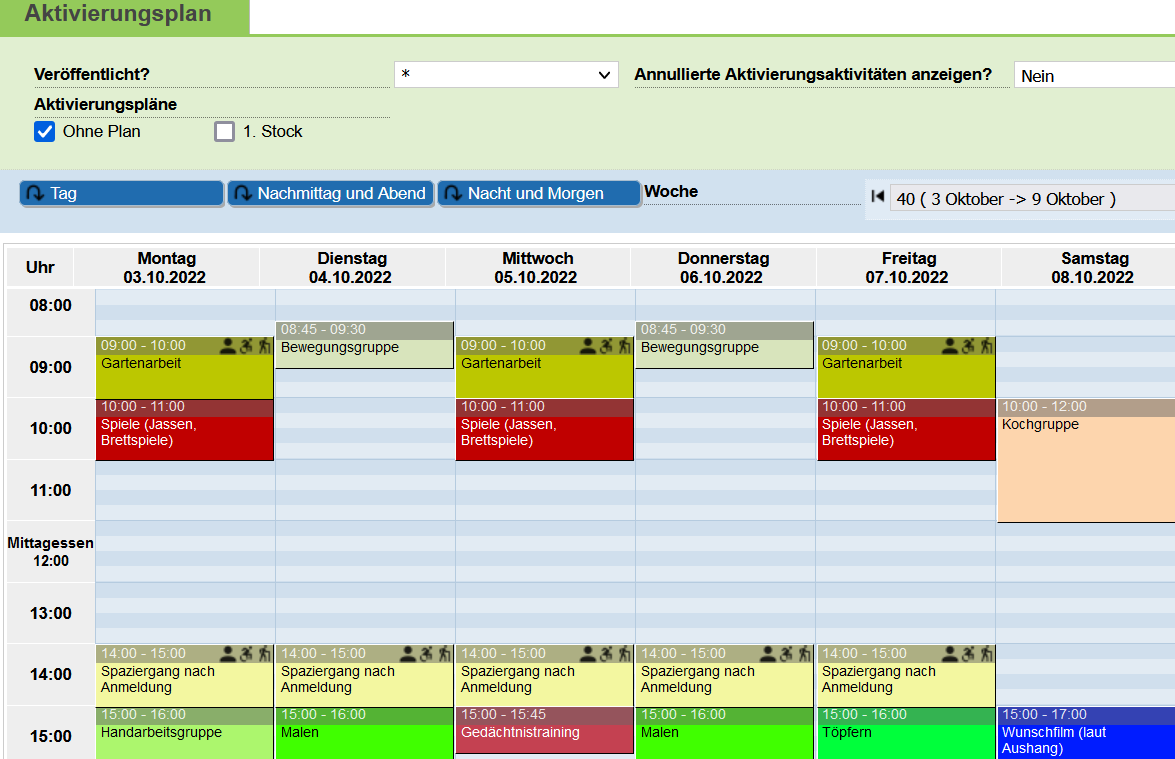Click Montag 03.10.2022 column header
Image resolution: width=1175 pixels, height=759 pixels.
coord(166,267)
